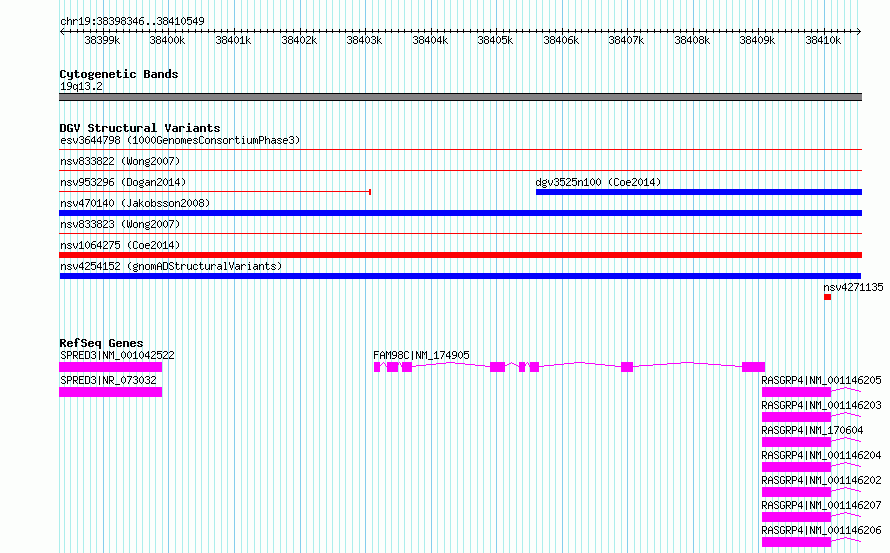890x553 pixels.
Task: Click the nsv833823 (Wong2007) variant label
Action: click(x=120, y=224)
